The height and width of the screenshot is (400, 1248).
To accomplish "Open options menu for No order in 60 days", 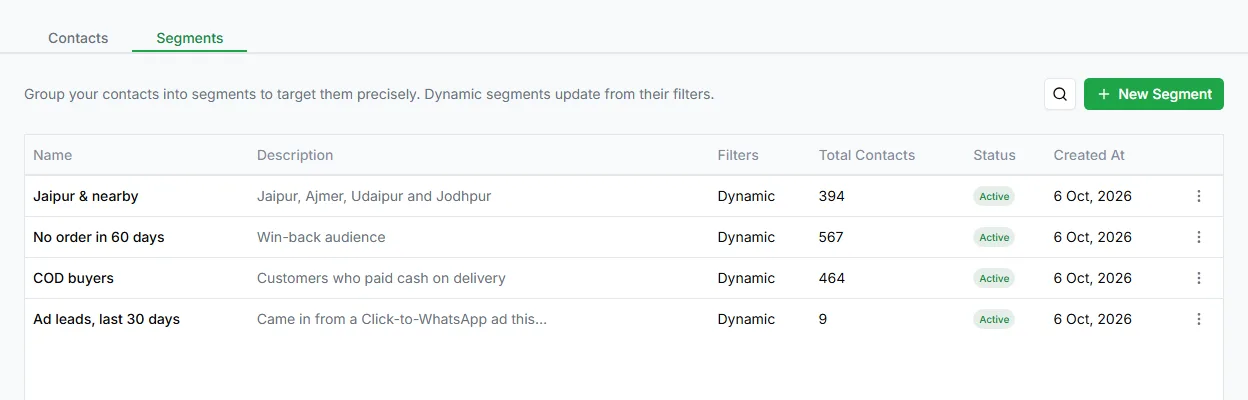I will (1199, 237).
